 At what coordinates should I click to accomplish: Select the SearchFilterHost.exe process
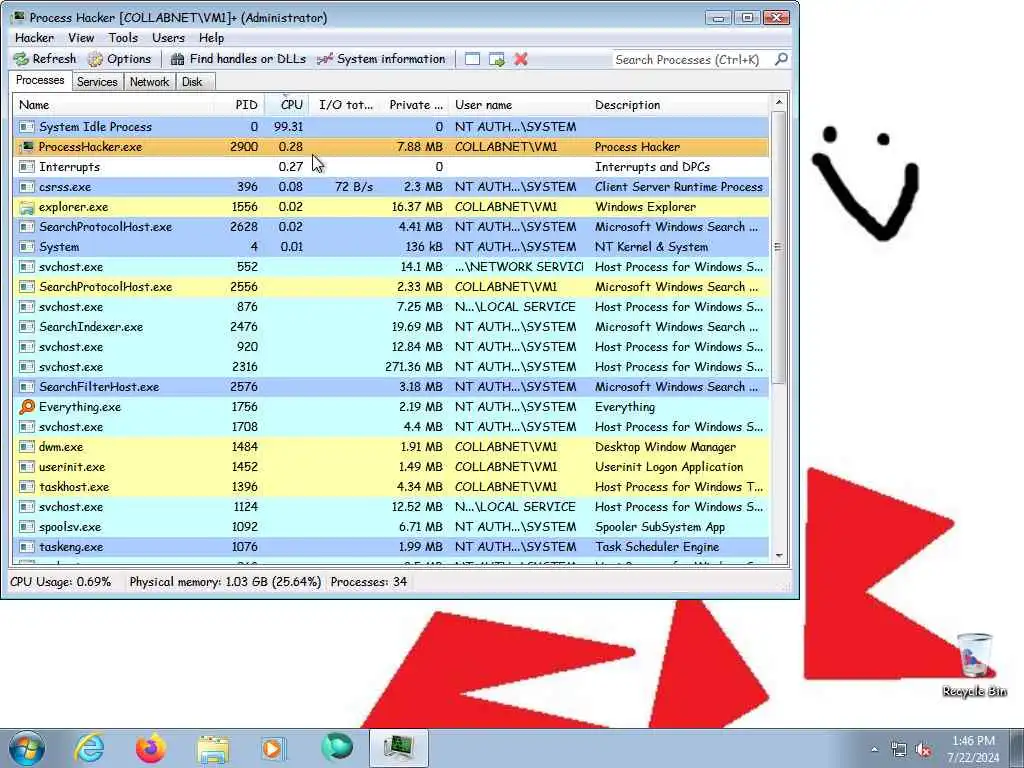(391, 387)
